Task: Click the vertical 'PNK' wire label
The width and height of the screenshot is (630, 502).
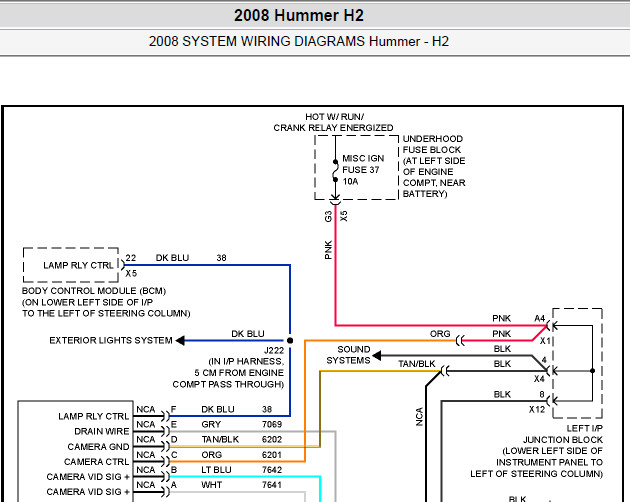Action: pyautogui.click(x=328, y=250)
